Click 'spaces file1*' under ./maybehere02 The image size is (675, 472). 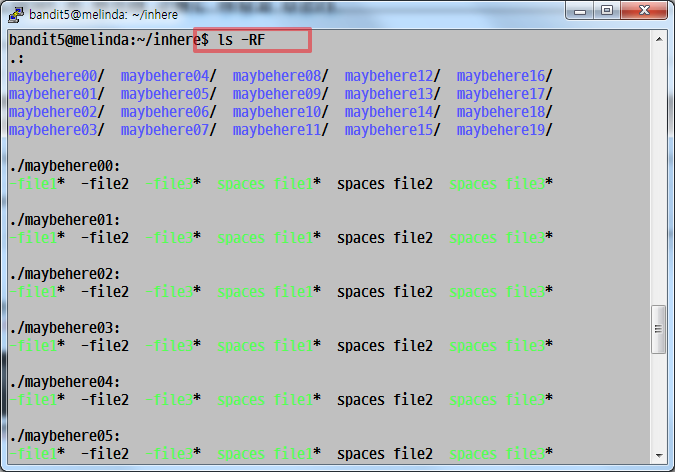[269, 292]
